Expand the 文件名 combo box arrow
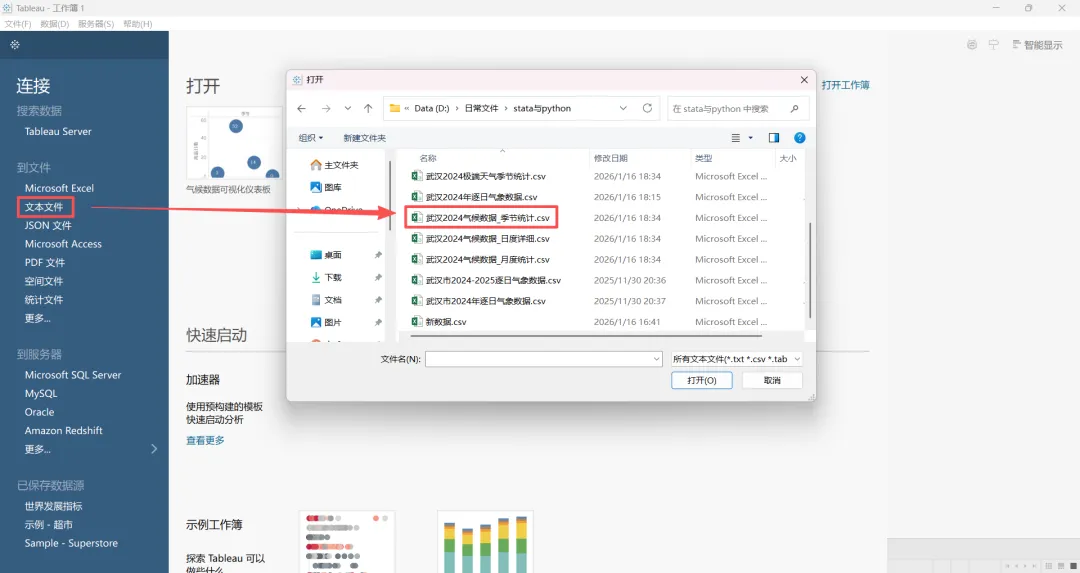1080x573 pixels. tap(656, 359)
